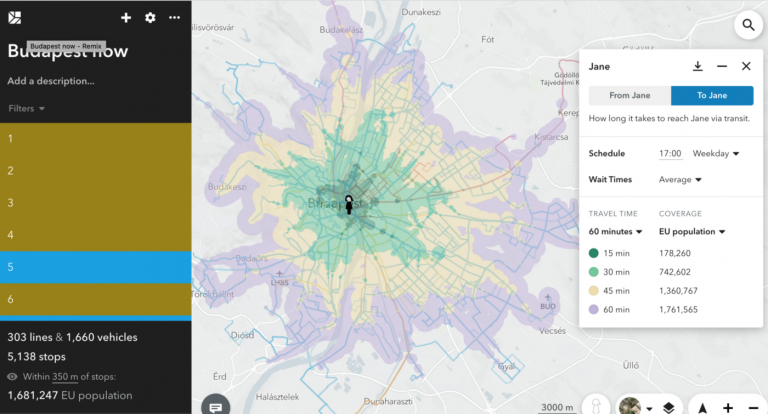Select line row 3
This screenshot has height=414, width=768.
pyautogui.click(x=96, y=203)
